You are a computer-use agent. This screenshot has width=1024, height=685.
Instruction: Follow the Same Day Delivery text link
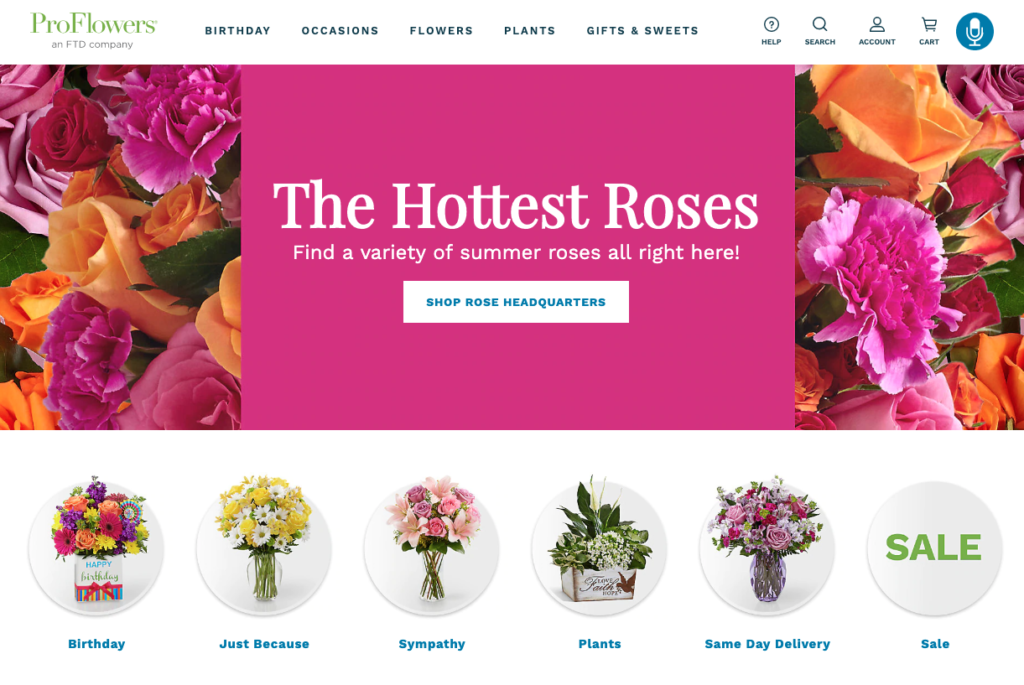coord(767,644)
